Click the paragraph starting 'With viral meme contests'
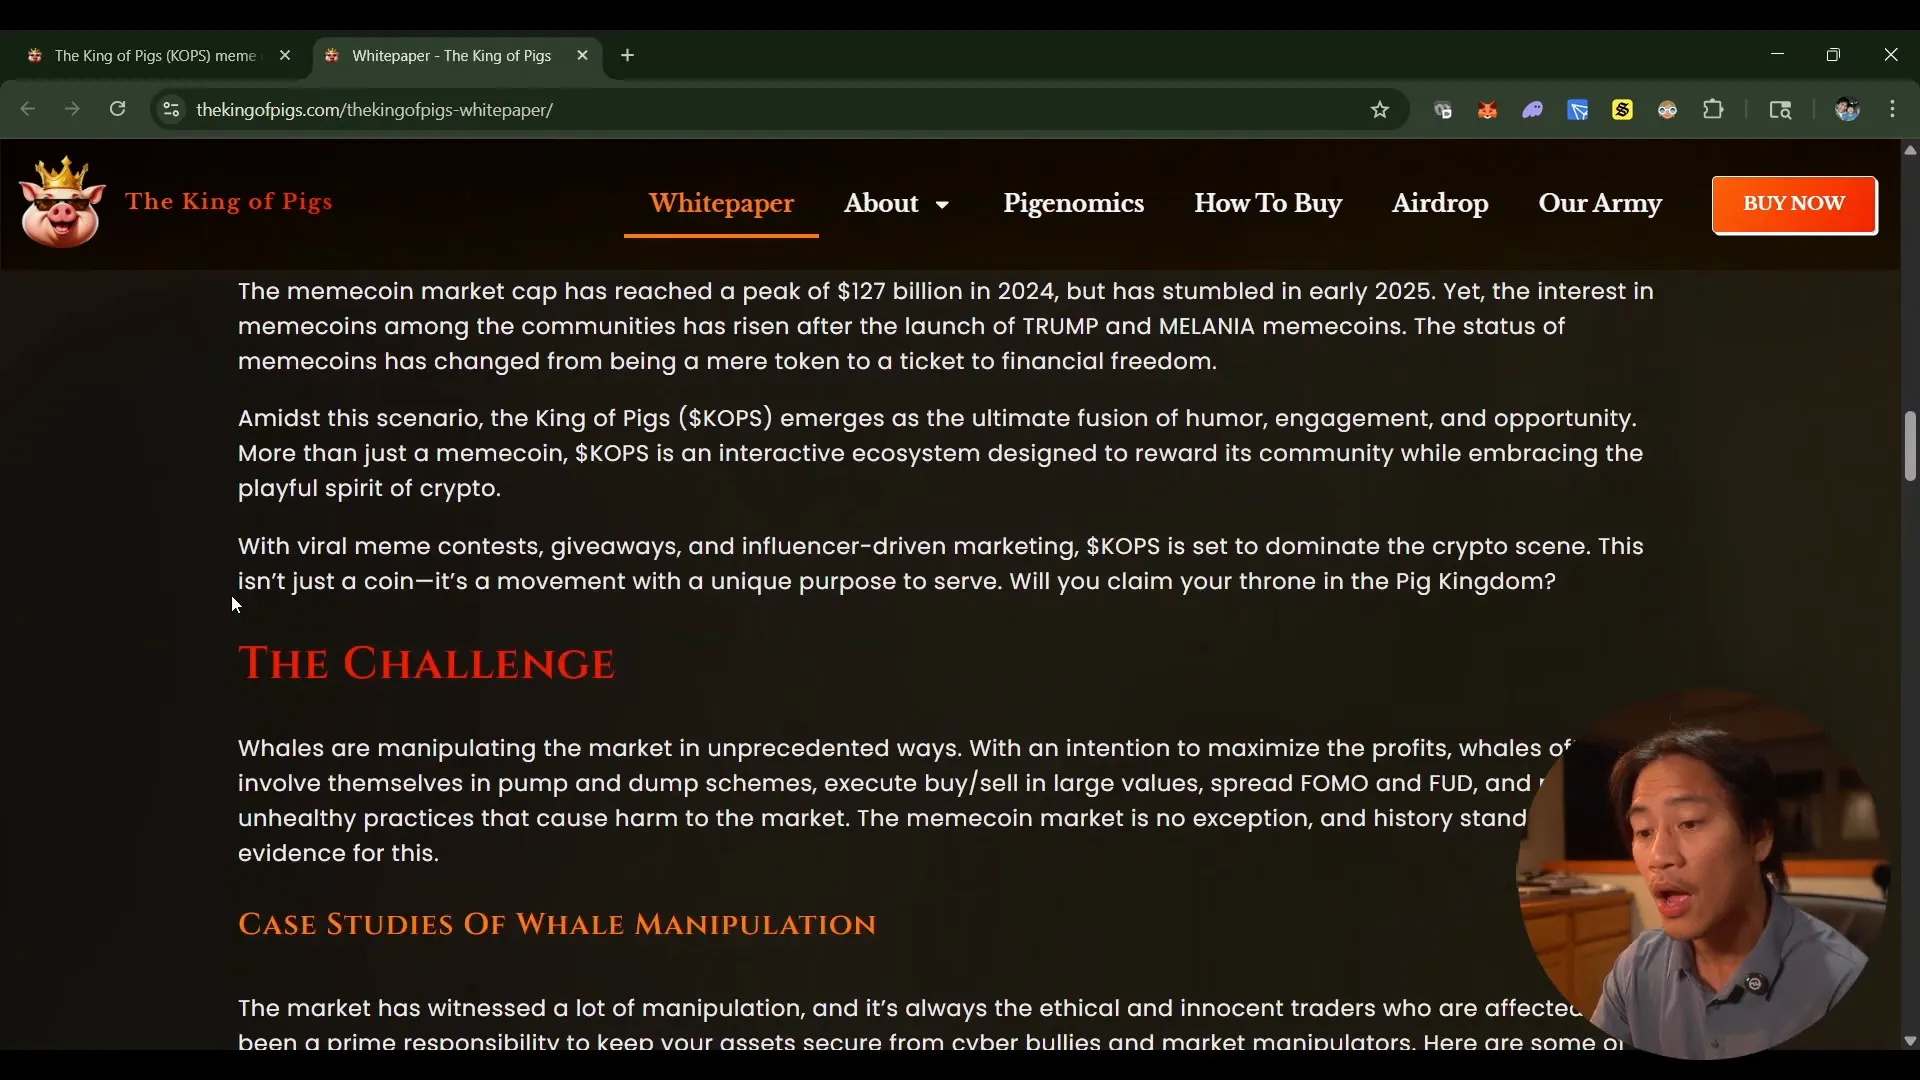The image size is (1920, 1080). (x=941, y=564)
